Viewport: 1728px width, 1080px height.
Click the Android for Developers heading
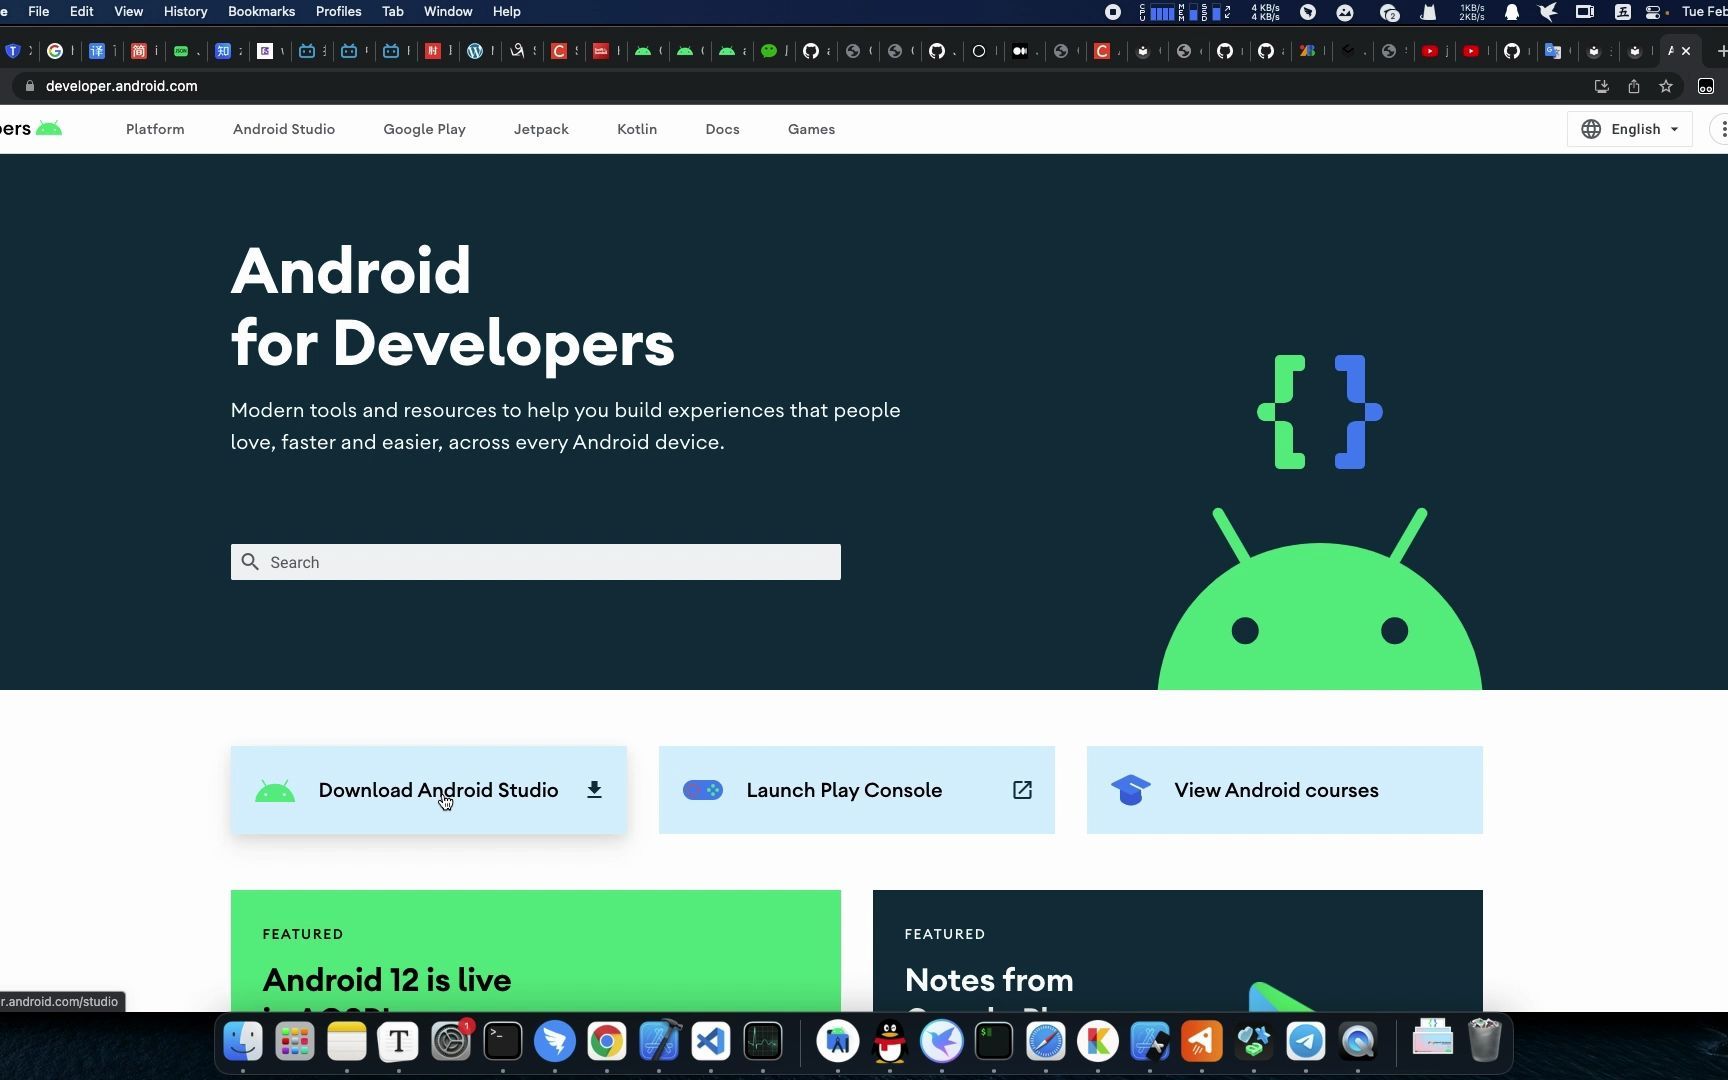click(453, 307)
